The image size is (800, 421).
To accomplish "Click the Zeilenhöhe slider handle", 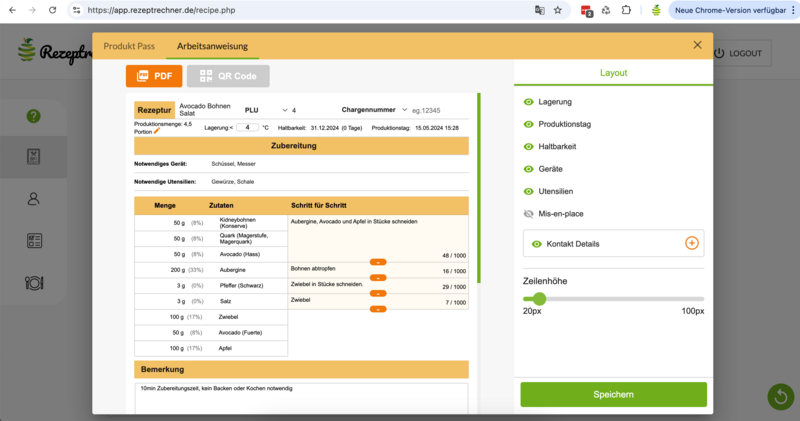I will [x=540, y=299].
